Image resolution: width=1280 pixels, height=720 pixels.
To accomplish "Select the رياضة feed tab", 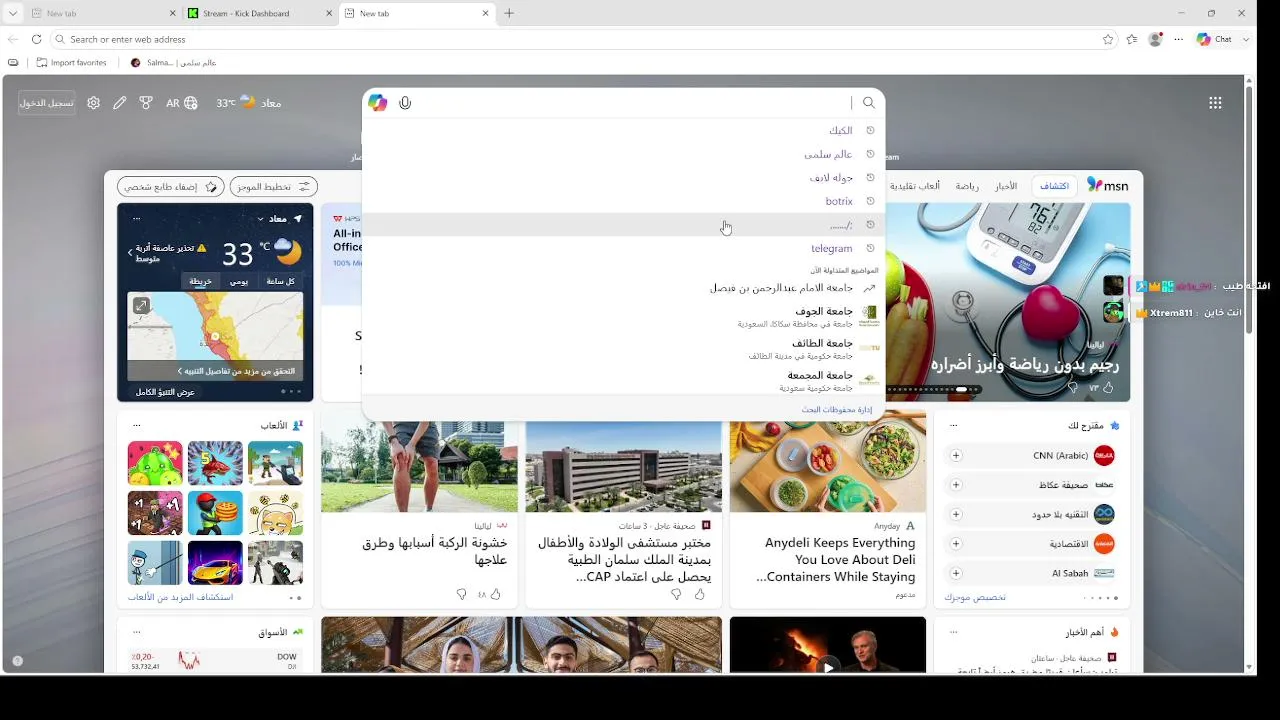I will (x=967, y=186).
